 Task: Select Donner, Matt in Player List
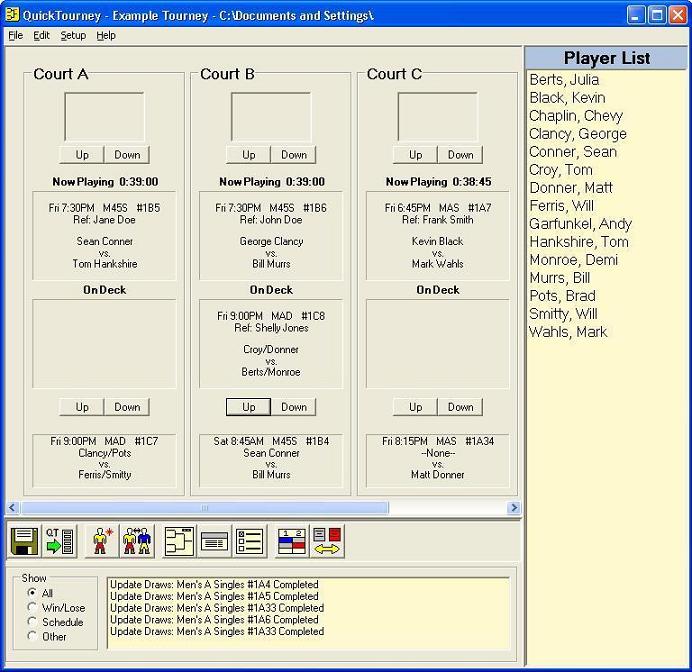pyautogui.click(x=571, y=188)
